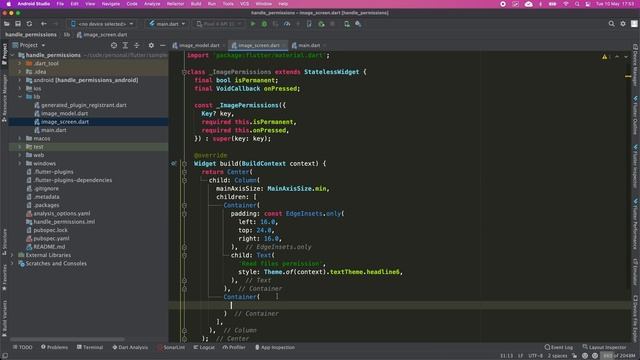Click the Sync/Reload from disk icon

(x=29, y=24)
